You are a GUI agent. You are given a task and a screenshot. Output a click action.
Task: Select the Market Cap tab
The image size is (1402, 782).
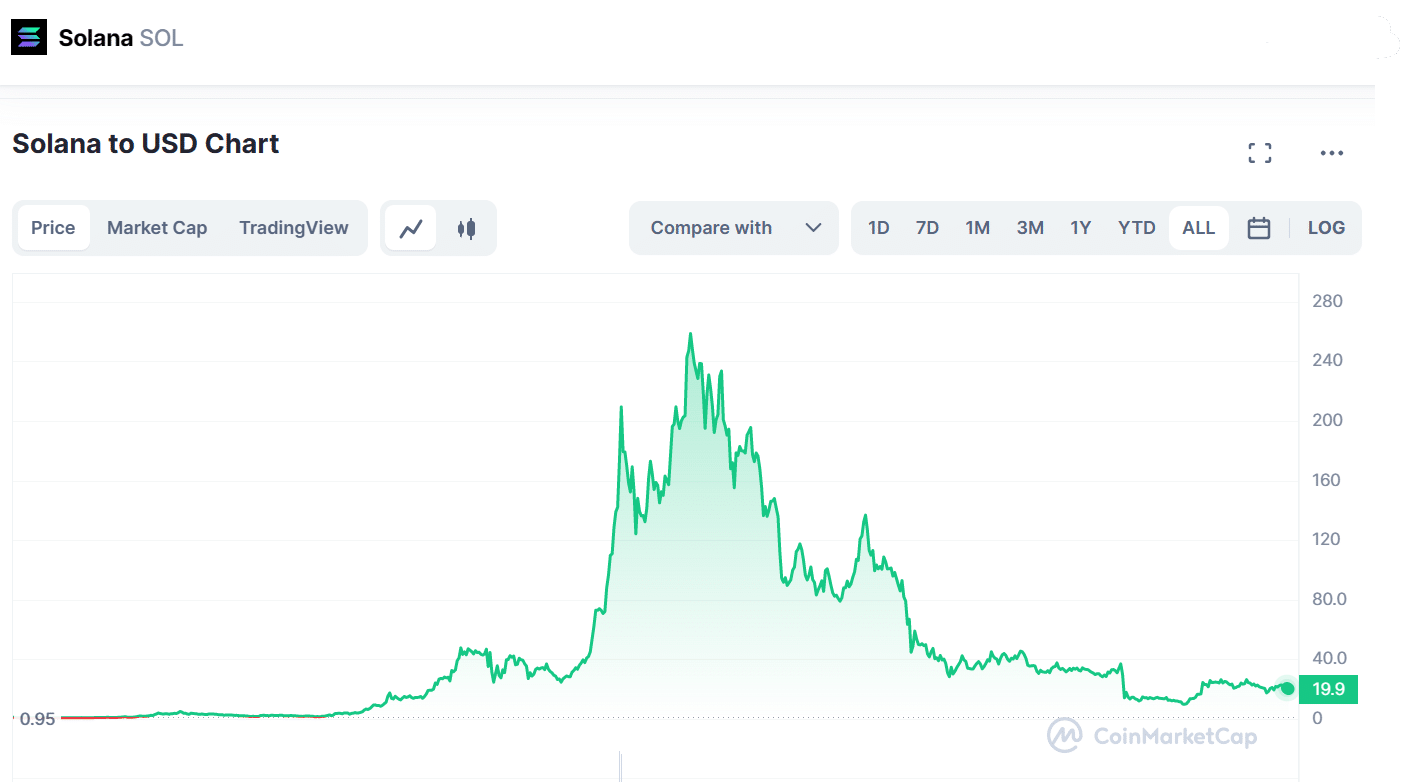click(157, 228)
